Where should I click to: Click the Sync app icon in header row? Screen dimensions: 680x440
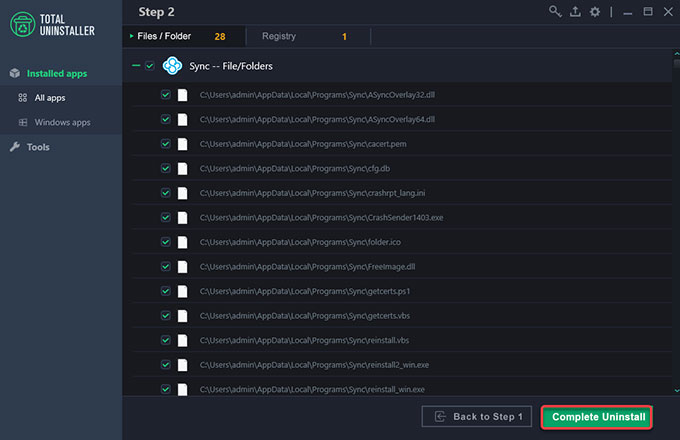[x=172, y=66]
